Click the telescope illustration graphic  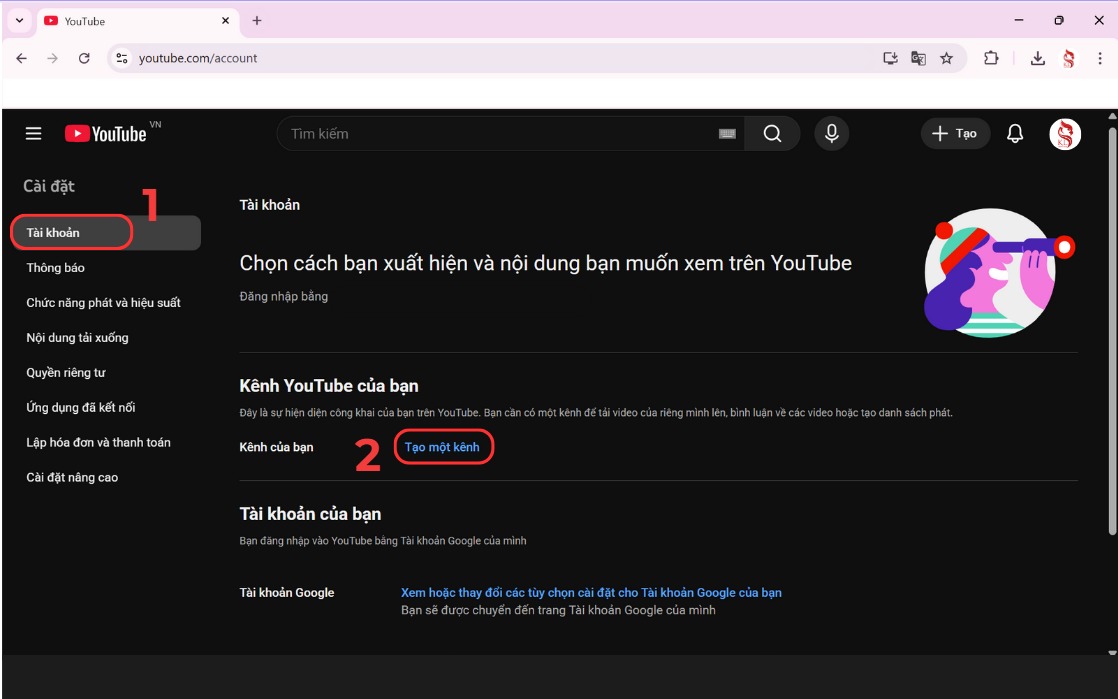click(998, 272)
